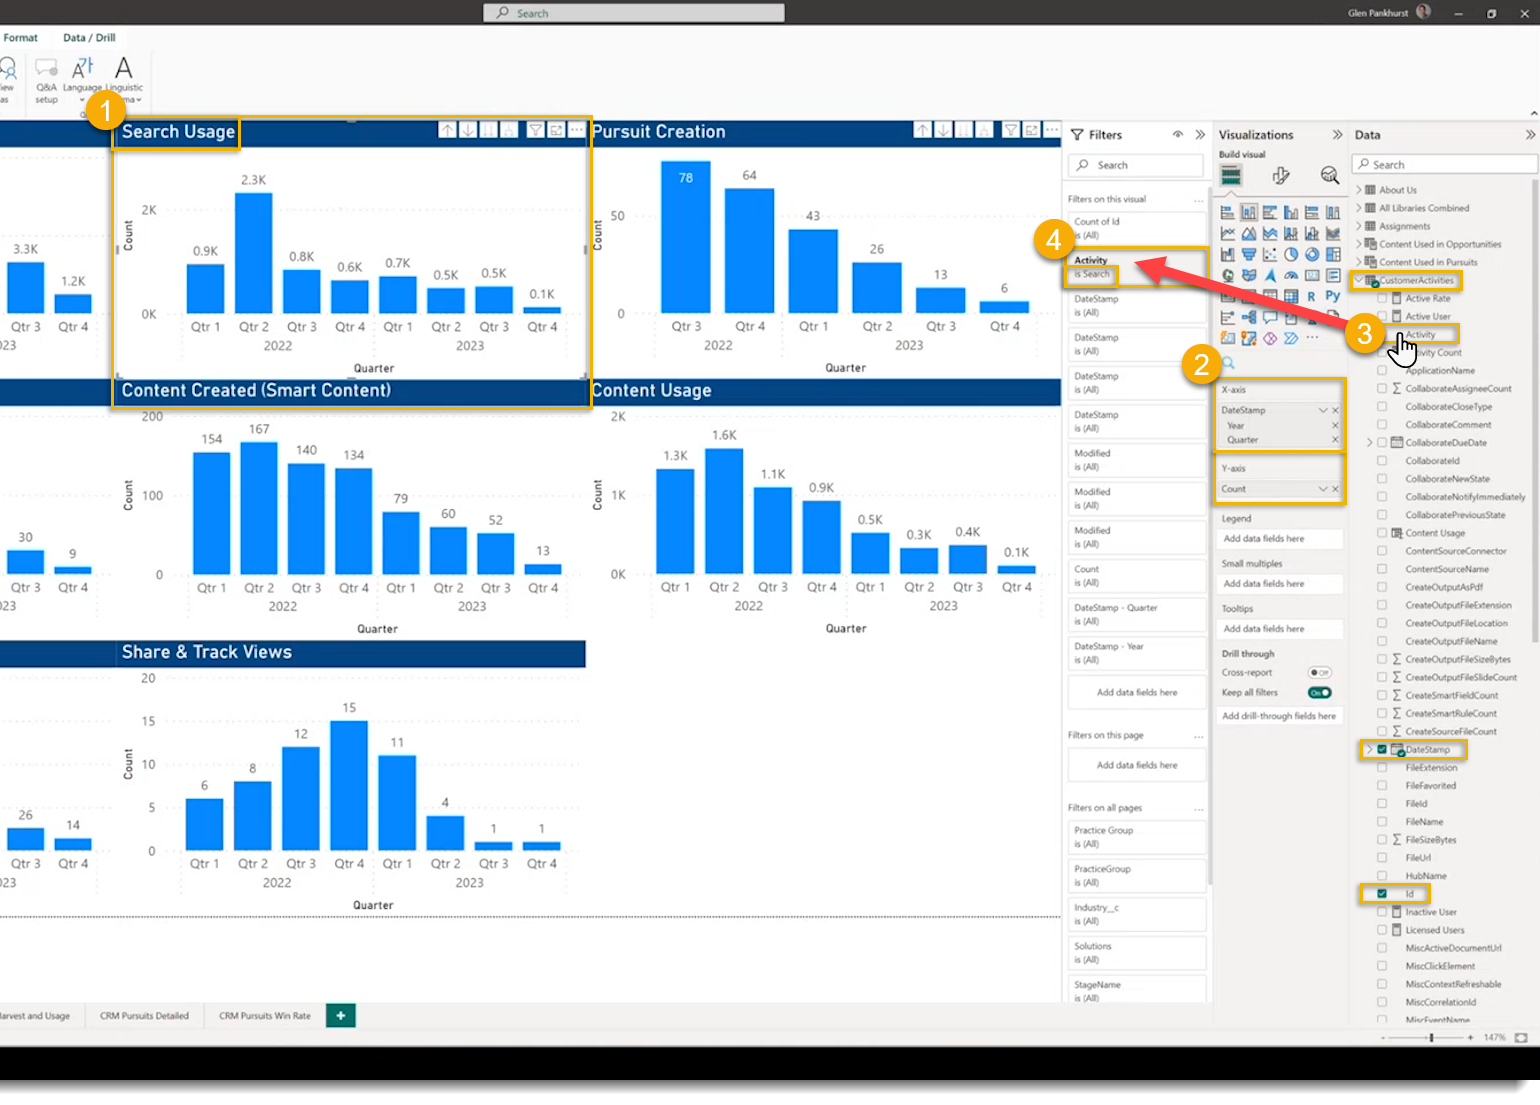Open the Analytics magnifier pane icon
The height and width of the screenshot is (1105, 1540).
1329,176
